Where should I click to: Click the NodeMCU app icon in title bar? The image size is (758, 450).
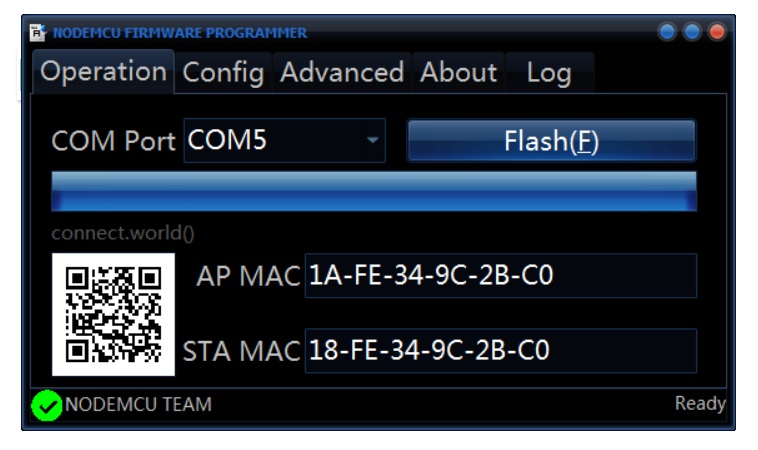(x=39, y=32)
